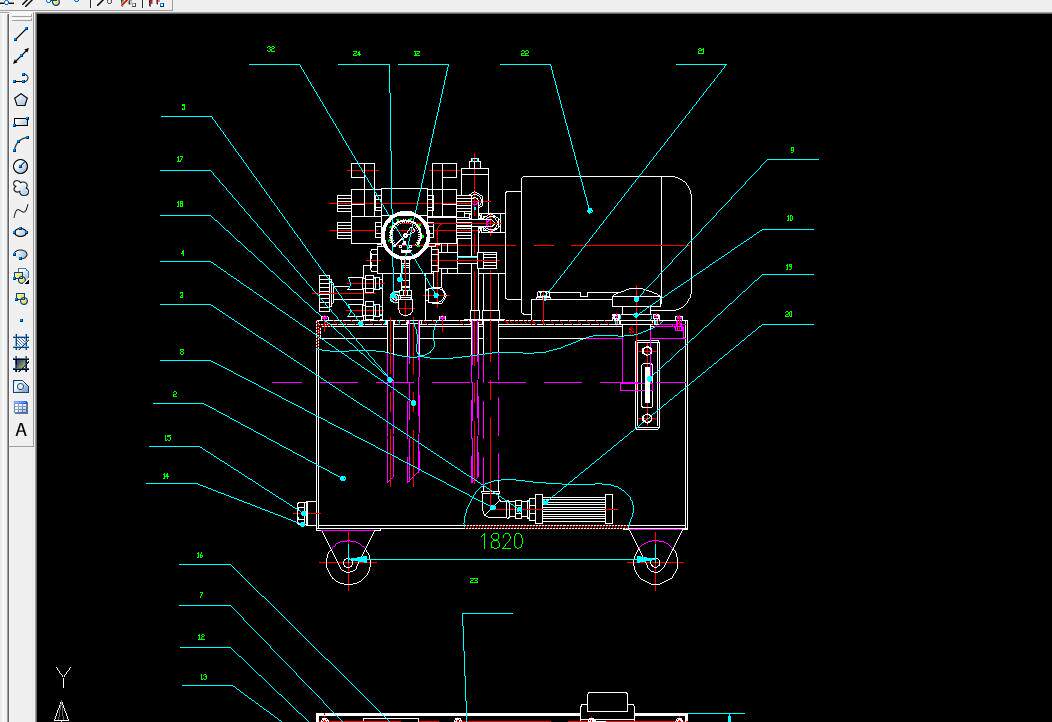
Task: Select part label 18 on the left
Action: point(180,204)
